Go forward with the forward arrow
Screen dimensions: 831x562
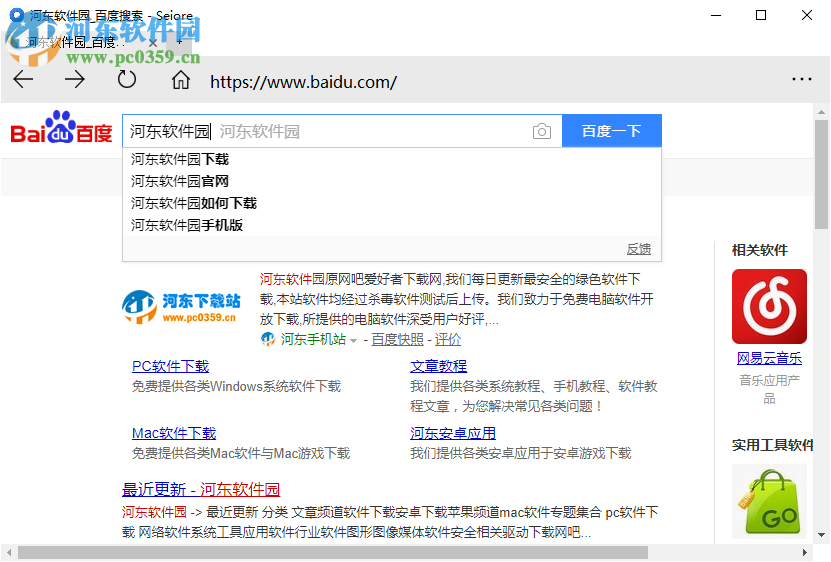coord(75,80)
